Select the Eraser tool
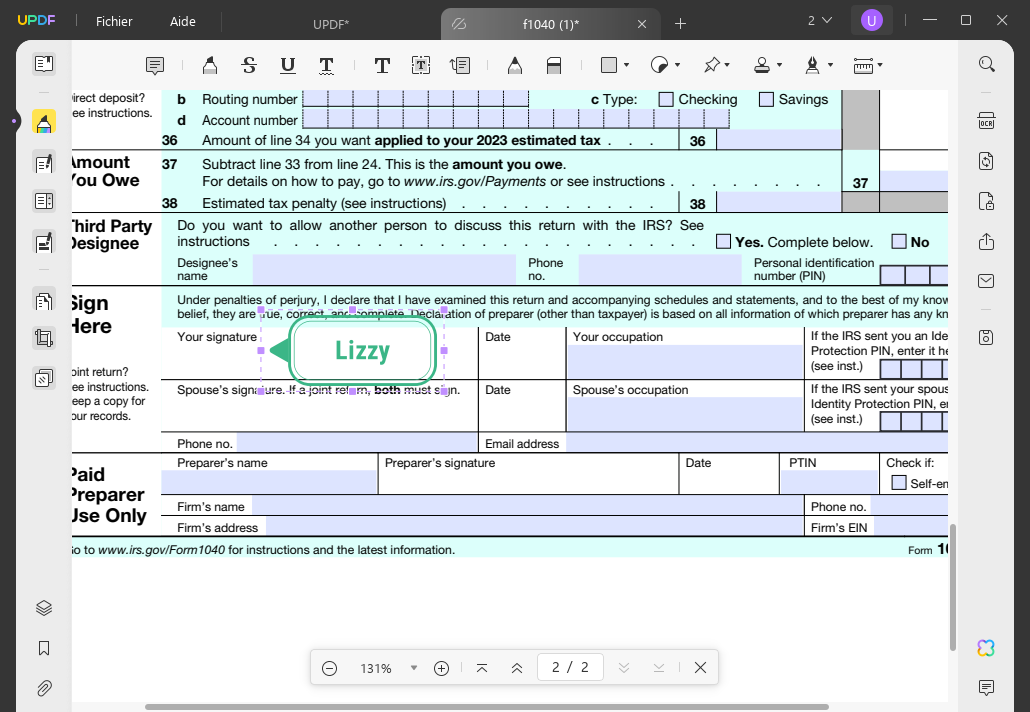The image size is (1030, 712). click(554, 65)
